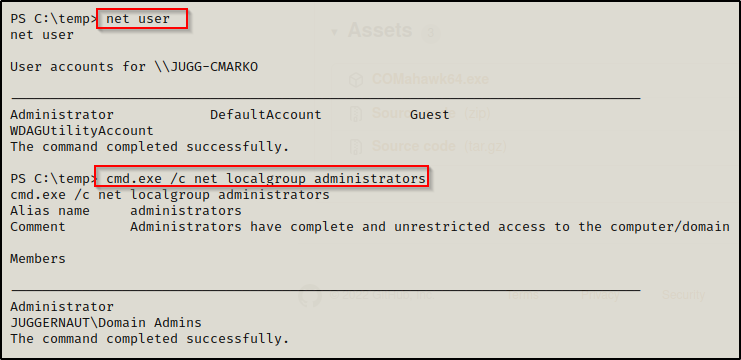This screenshot has width=741, height=360.
Task: Click the WDAGUtilityAccount user entry
Action: [x=82, y=131]
